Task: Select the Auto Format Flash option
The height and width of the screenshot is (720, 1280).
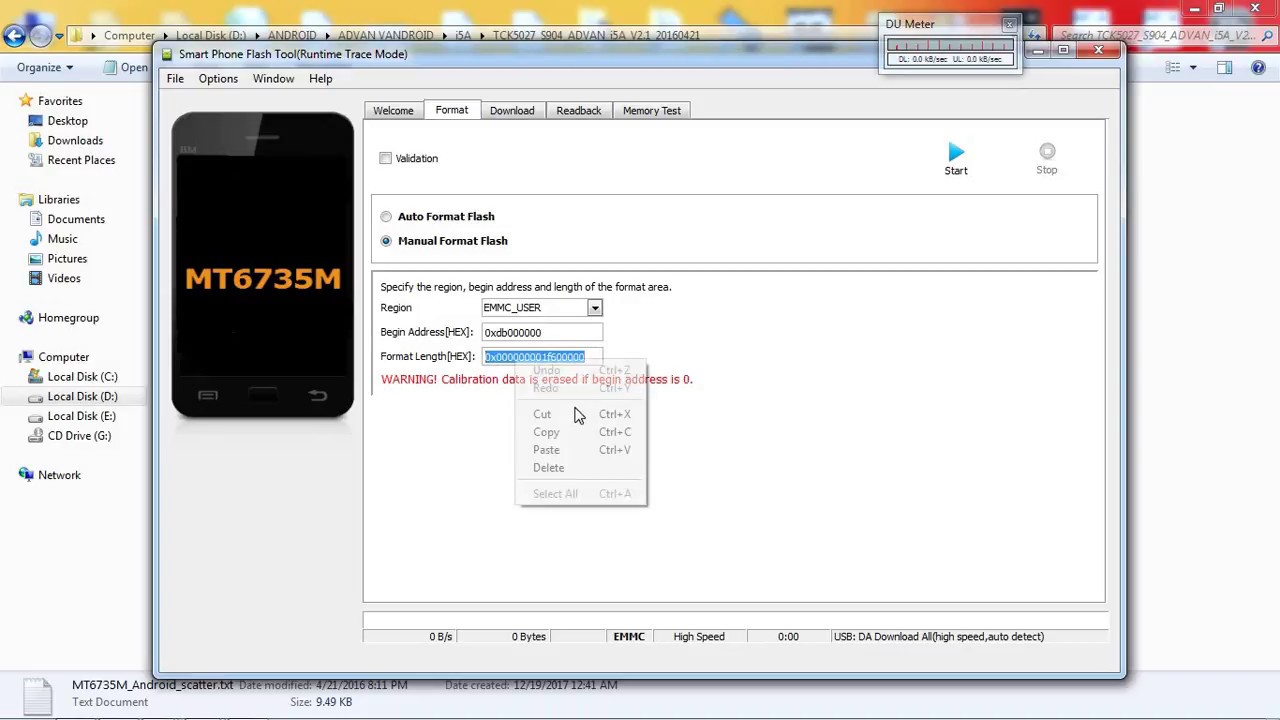Action: [386, 216]
